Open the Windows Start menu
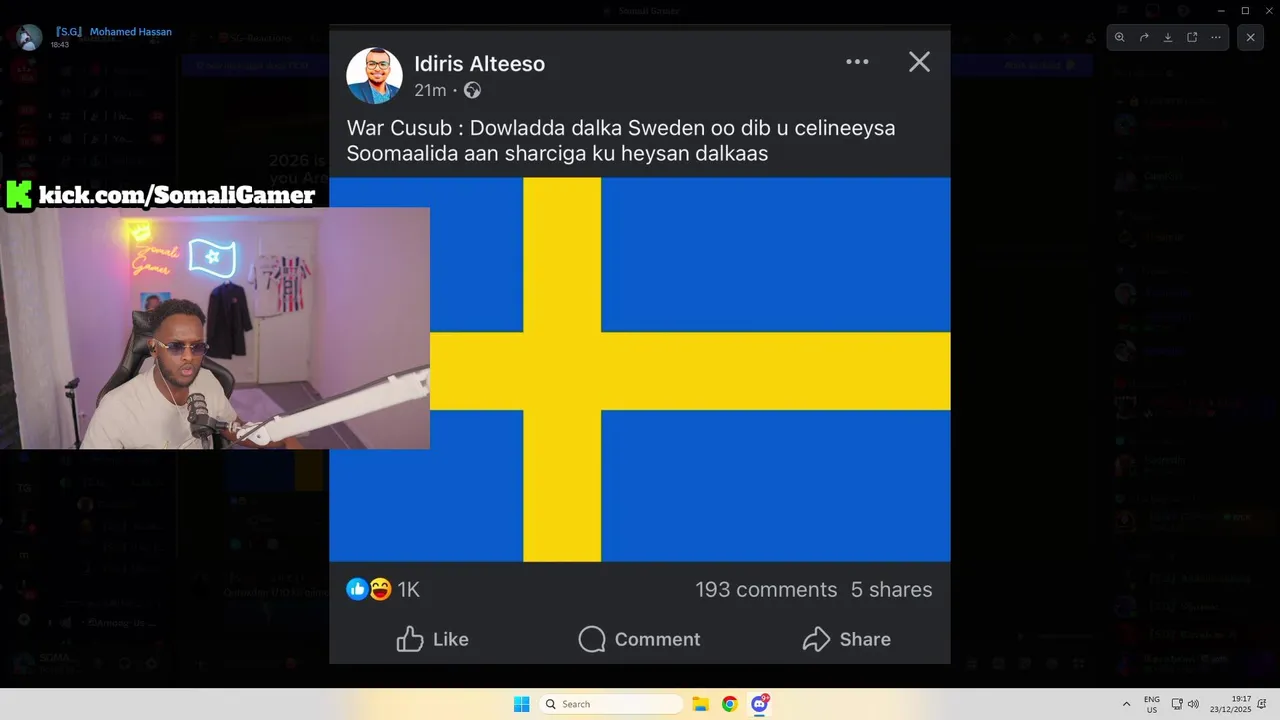Screen dimensions: 1280x720 coord(522,704)
